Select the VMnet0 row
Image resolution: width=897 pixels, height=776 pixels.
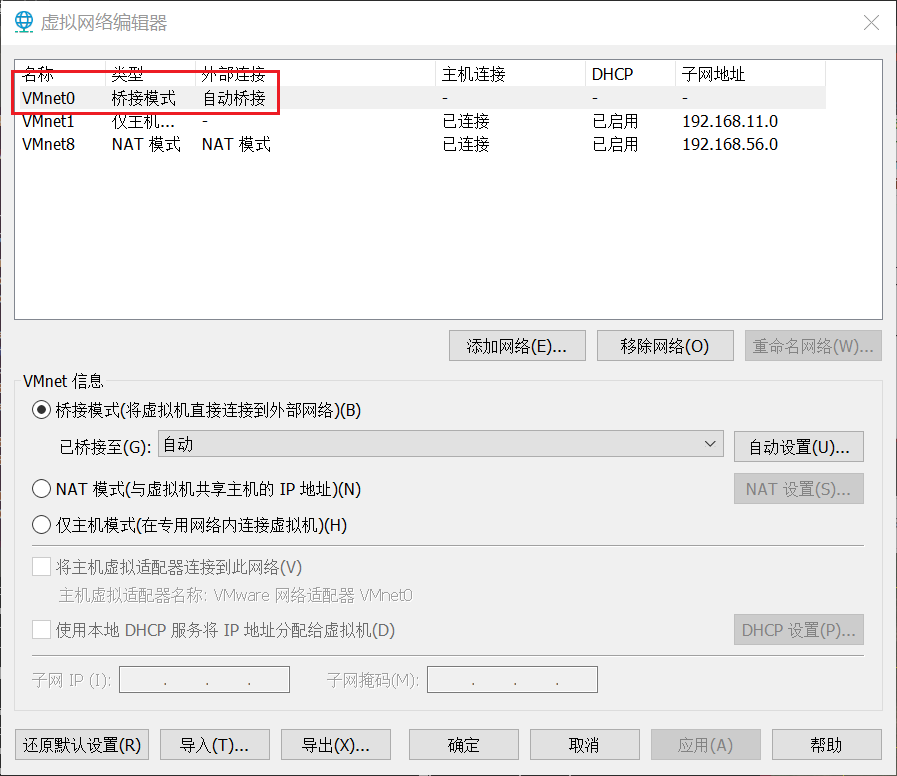(x=423, y=98)
